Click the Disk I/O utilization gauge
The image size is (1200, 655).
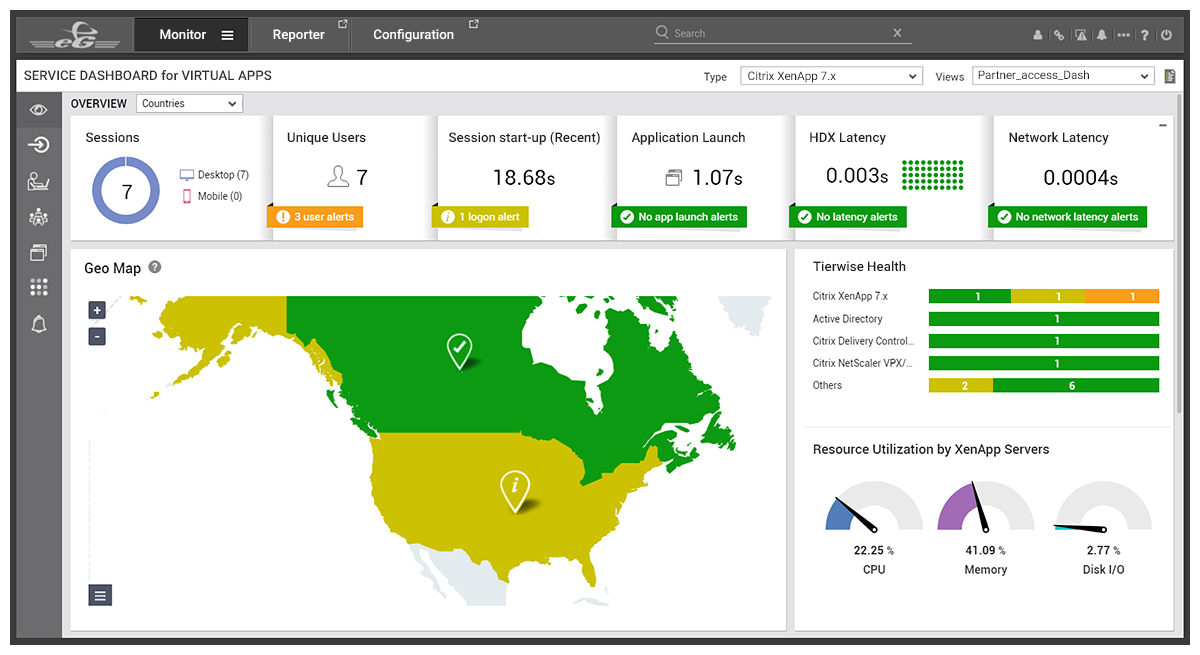click(1104, 506)
